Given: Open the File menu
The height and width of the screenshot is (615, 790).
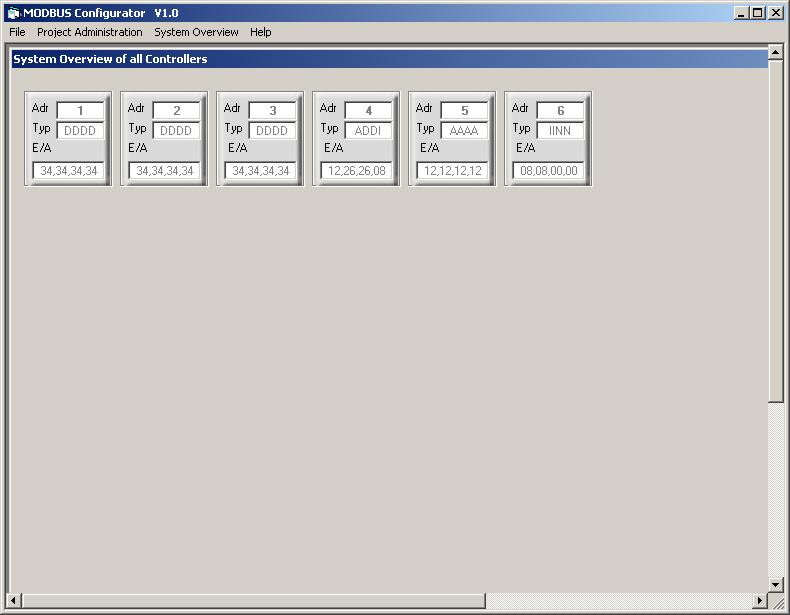Looking at the screenshot, I should [17, 32].
